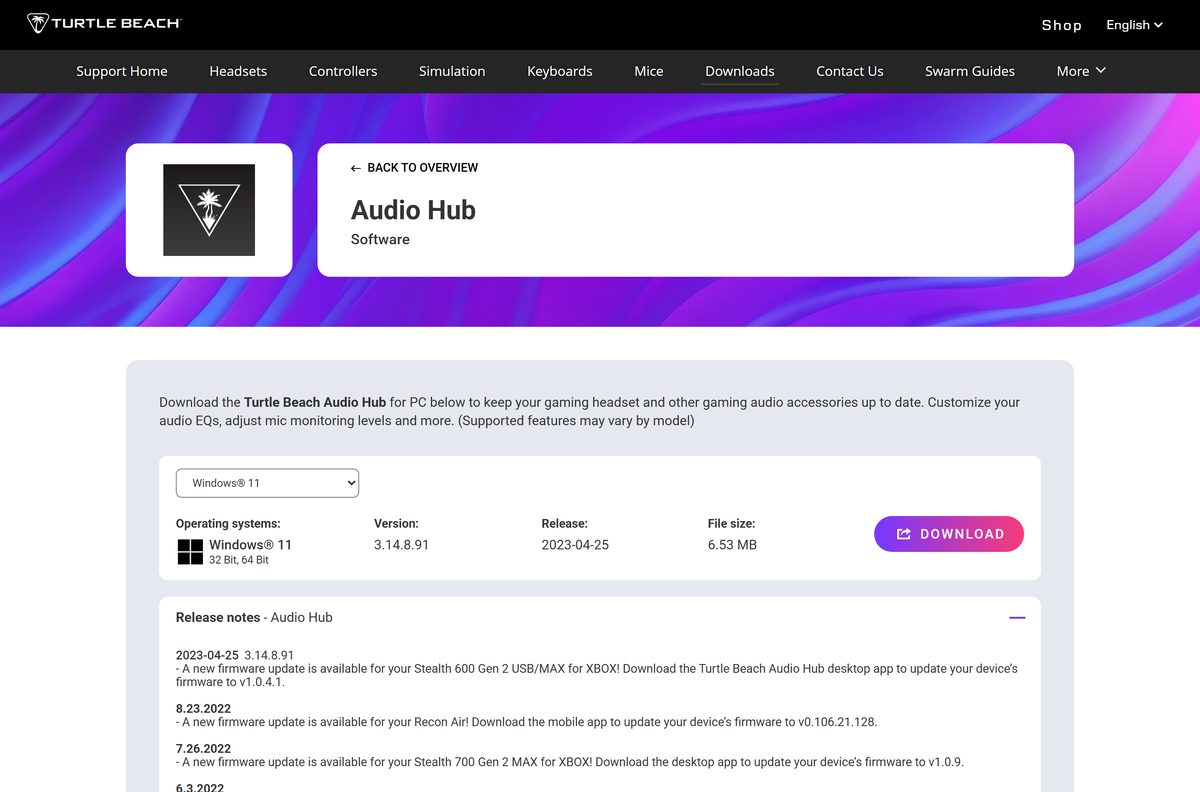Open the Mice menu item
1200x792 pixels.
(x=649, y=71)
